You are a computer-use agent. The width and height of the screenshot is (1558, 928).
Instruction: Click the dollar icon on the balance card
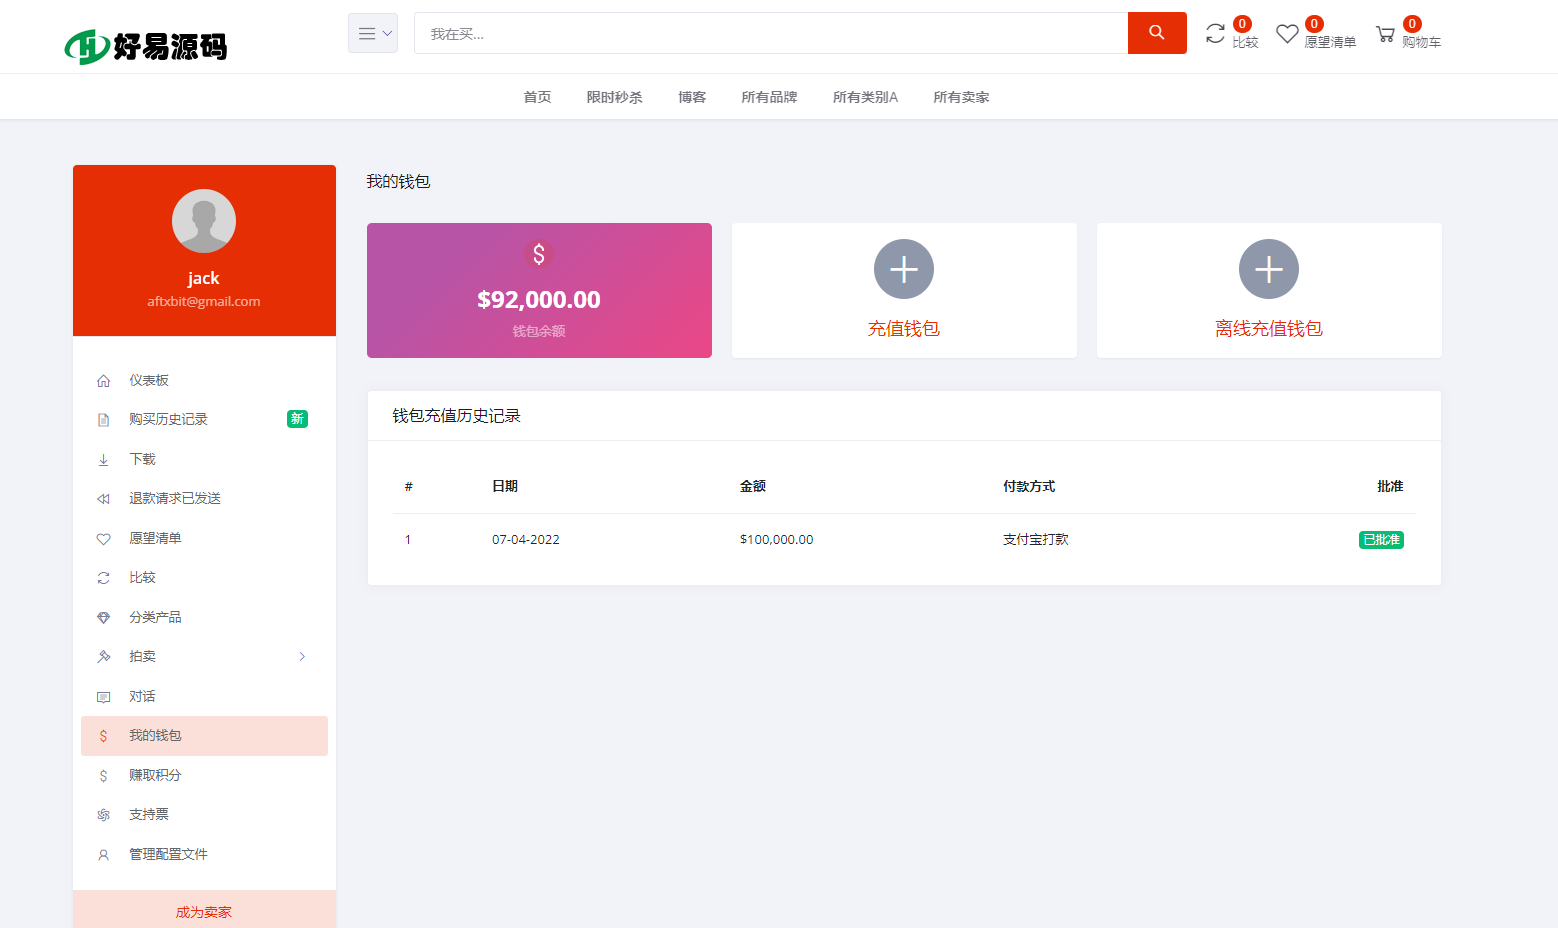(539, 255)
